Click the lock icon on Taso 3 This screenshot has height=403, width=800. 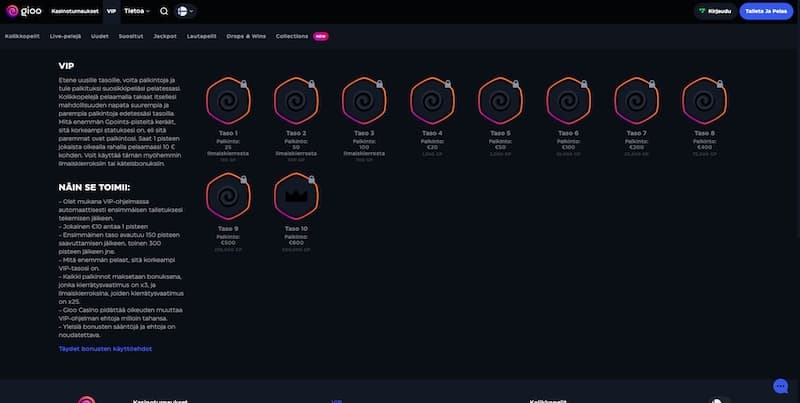(x=380, y=84)
